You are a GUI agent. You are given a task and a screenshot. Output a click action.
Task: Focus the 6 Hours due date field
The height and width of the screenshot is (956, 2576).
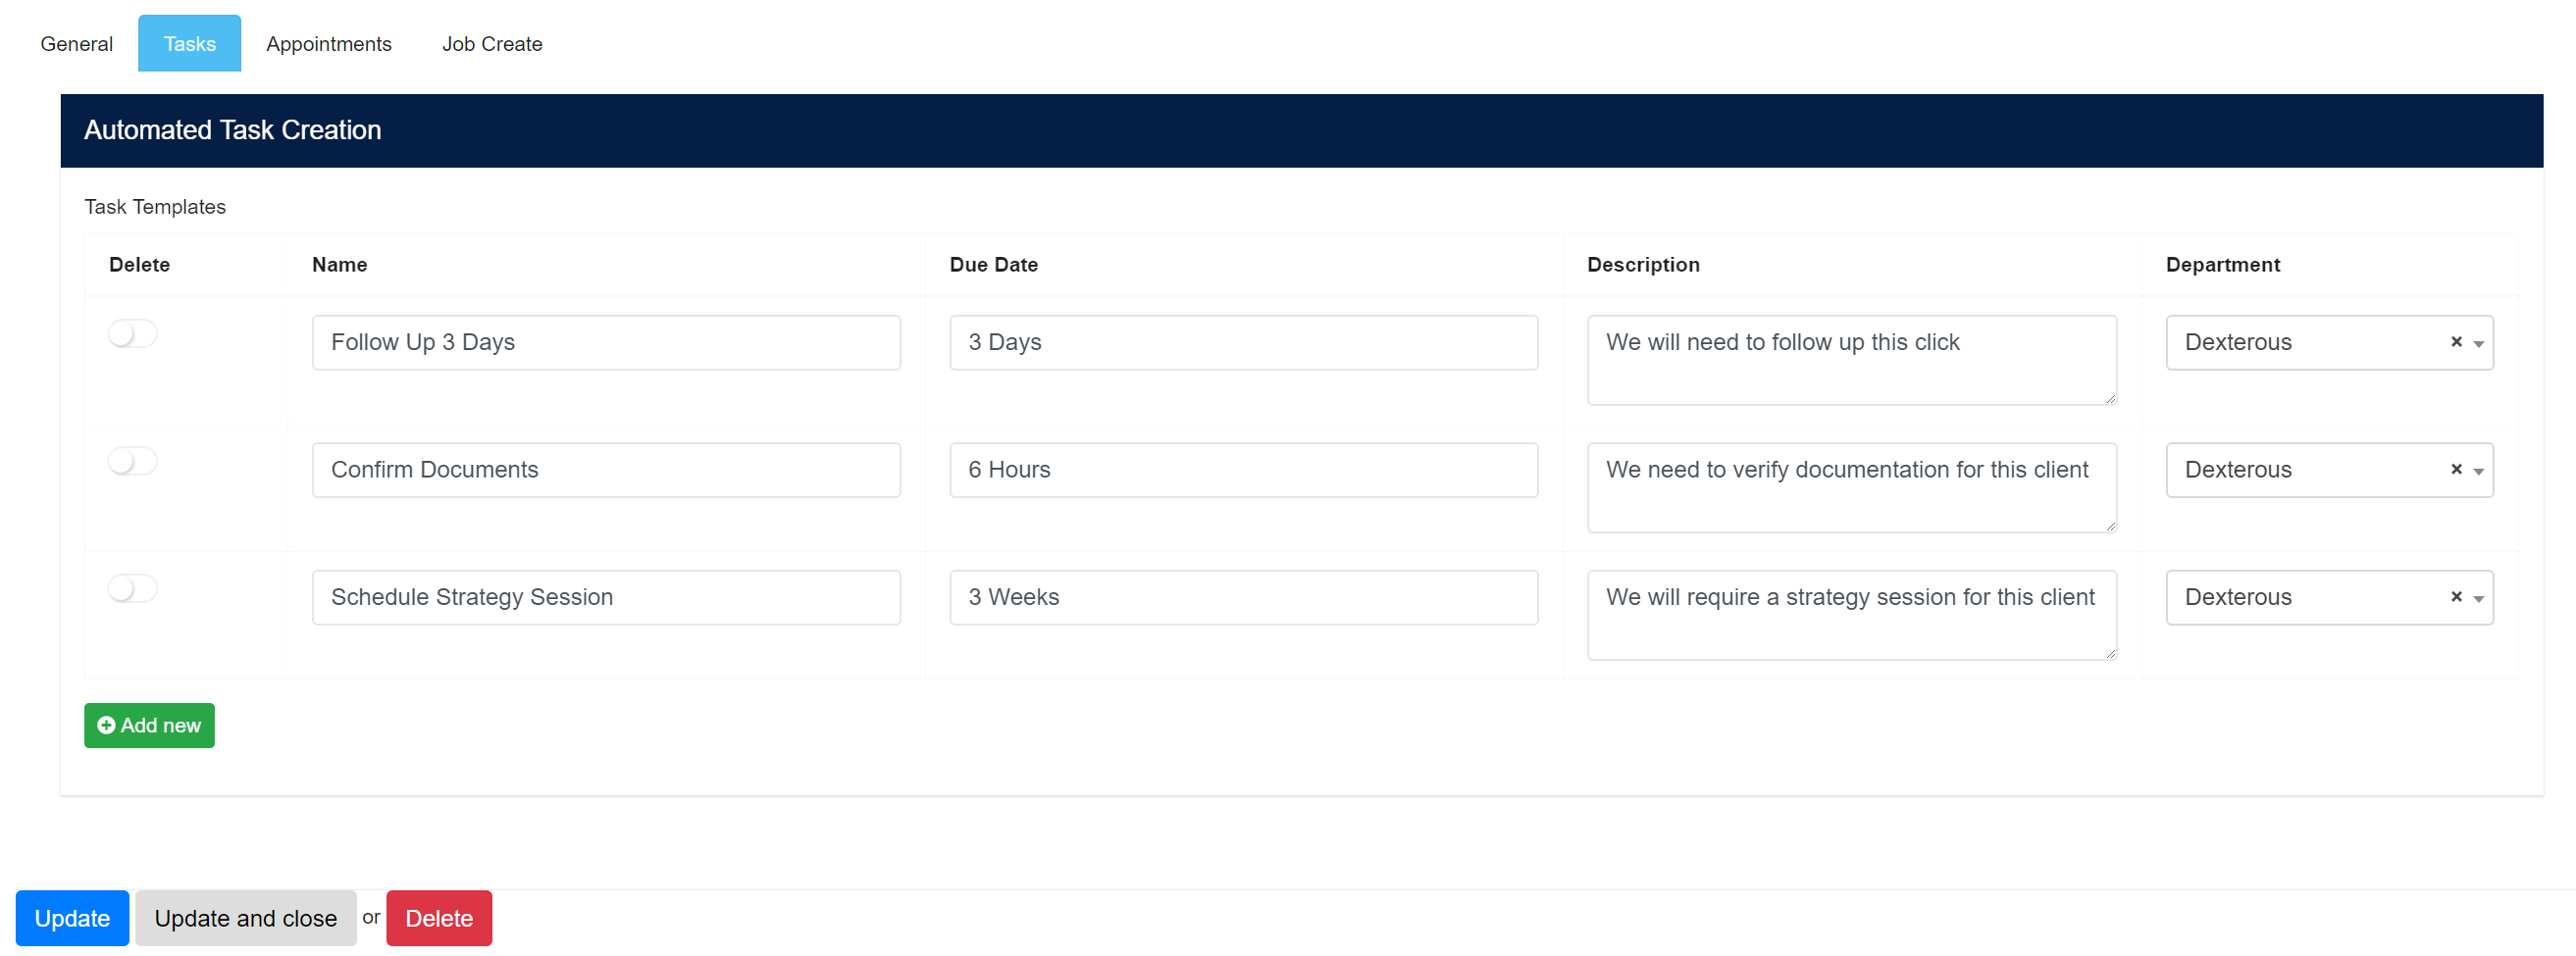pos(1243,469)
